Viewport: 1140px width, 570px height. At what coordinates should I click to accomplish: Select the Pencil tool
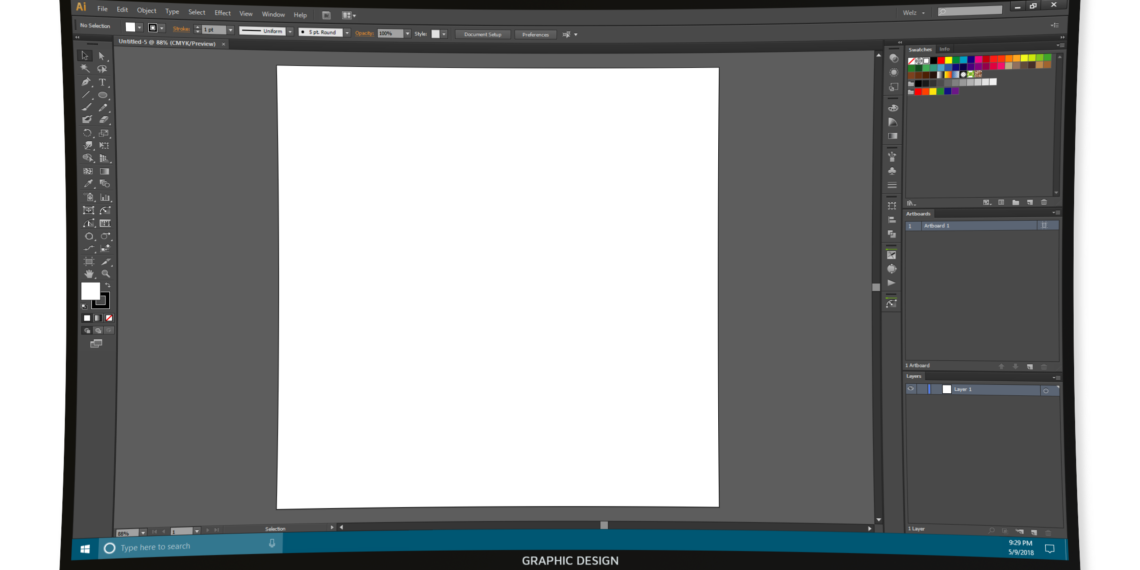(x=103, y=107)
